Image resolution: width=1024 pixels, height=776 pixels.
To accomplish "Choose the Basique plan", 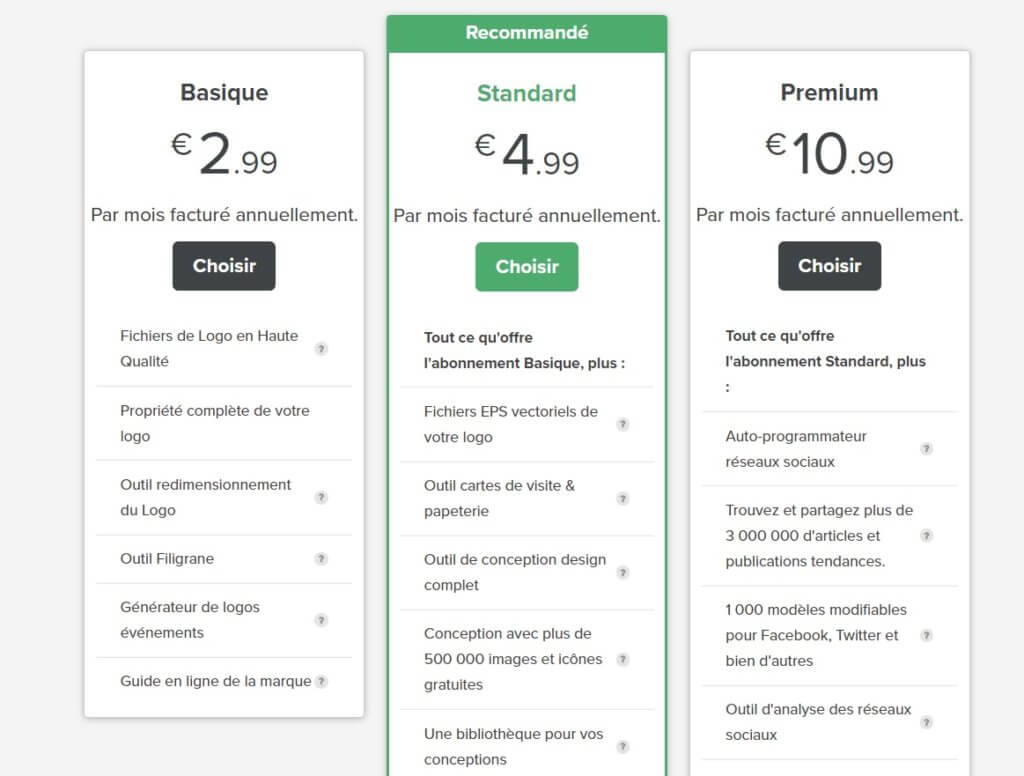I will 224,266.
